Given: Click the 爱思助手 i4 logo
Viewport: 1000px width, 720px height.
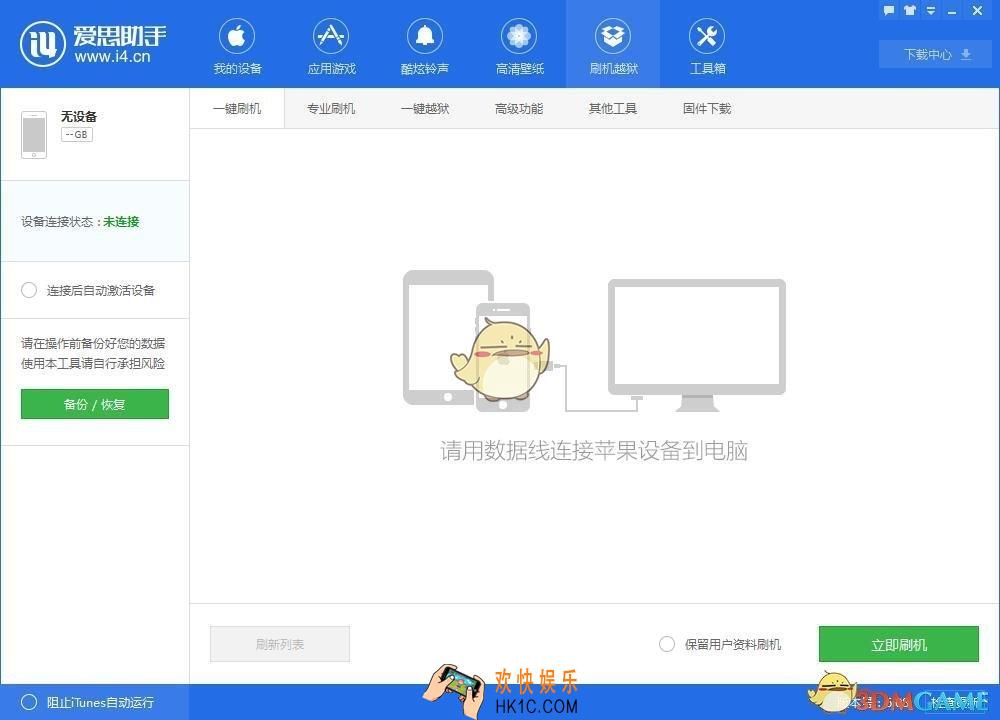Looking at the screenshot, I should (x=93, y=44).
